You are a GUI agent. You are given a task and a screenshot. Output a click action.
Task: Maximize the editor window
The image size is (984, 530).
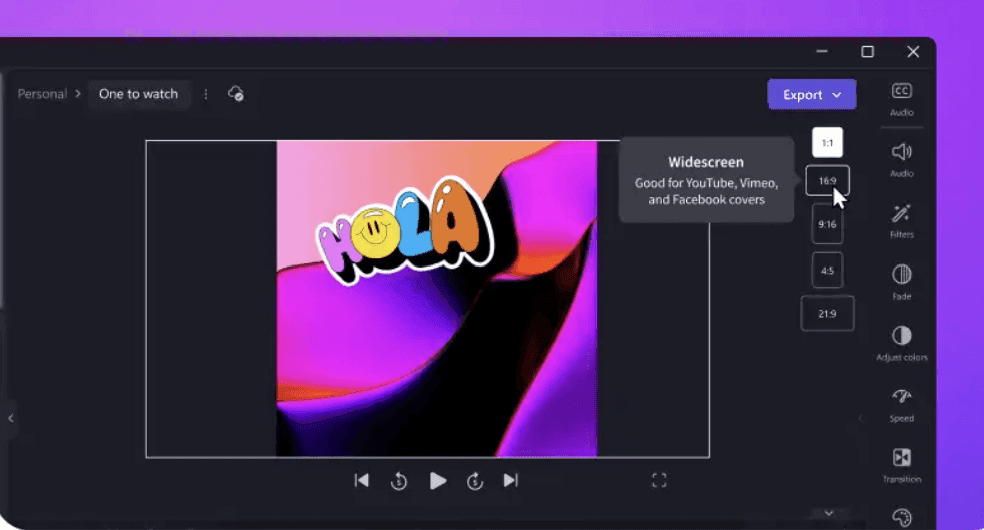click(867, 51)
